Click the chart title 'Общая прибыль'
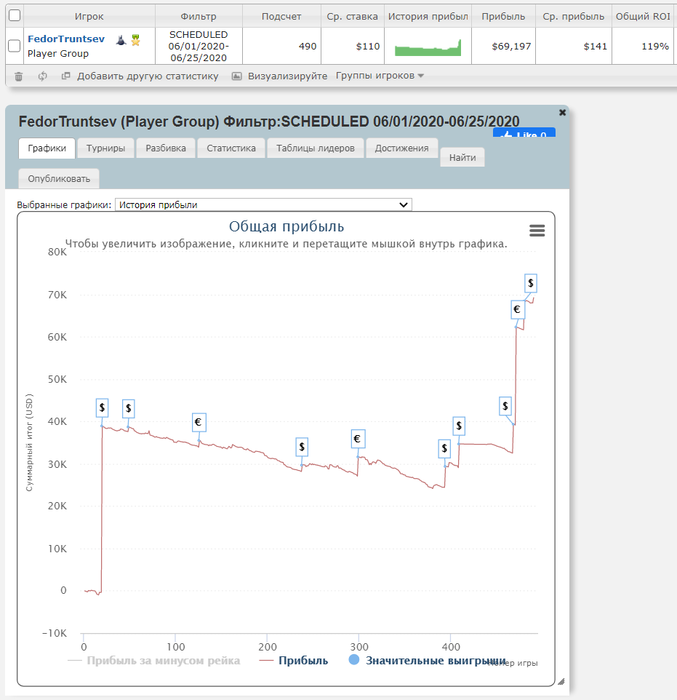 coord(286,226)
